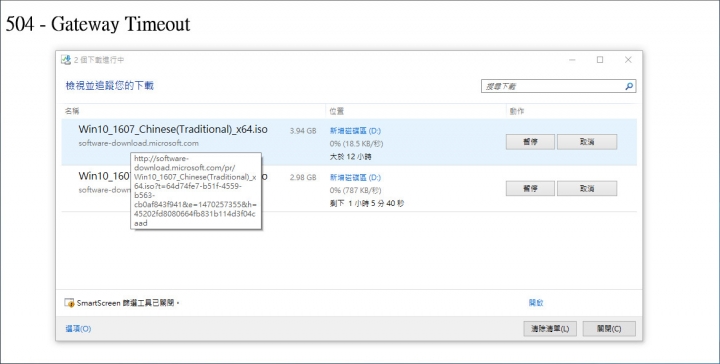Click the 大於 12 小時 remaining time
Screen dimensions: 720x364
click(x=350, y=157)
